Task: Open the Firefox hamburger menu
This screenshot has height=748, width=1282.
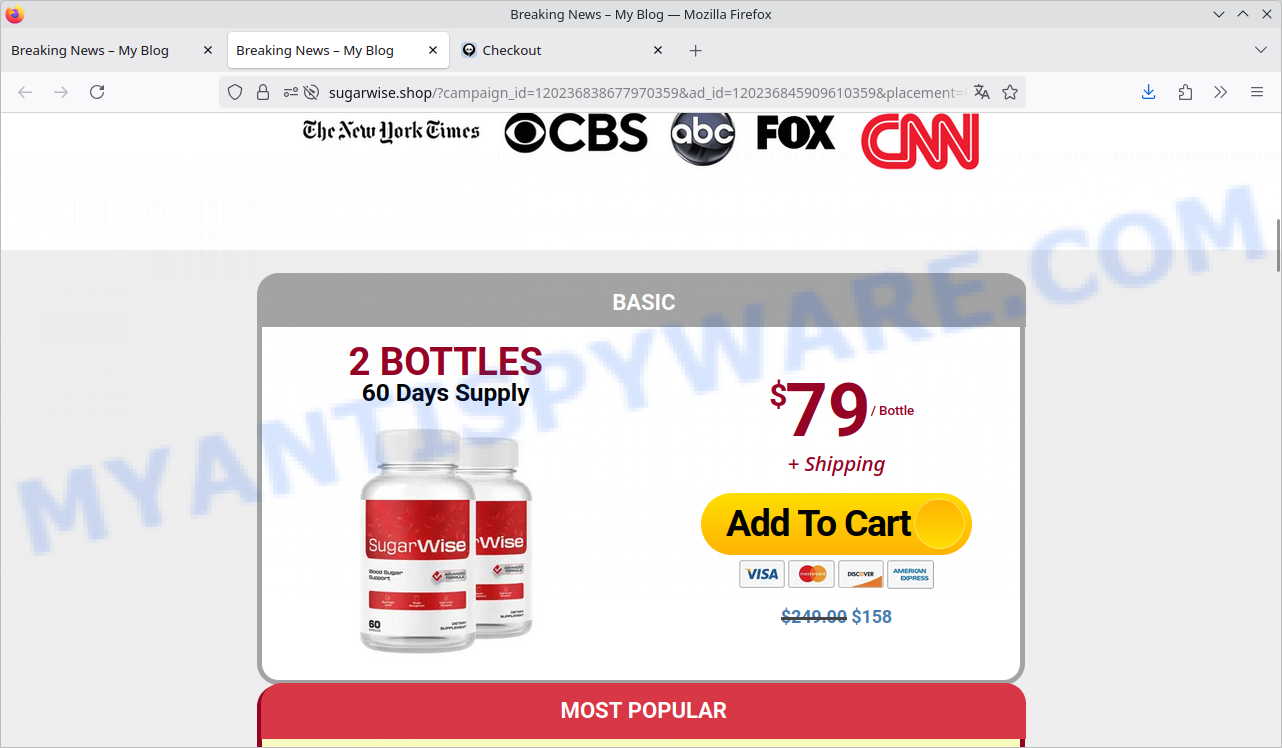Action: point(1257,92)
